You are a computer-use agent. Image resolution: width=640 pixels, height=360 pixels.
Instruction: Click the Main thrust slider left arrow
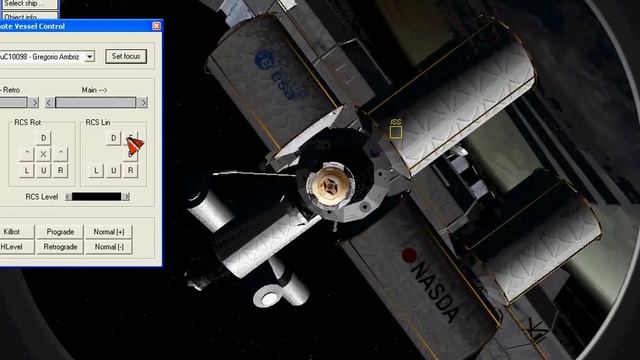pos(49,102)
